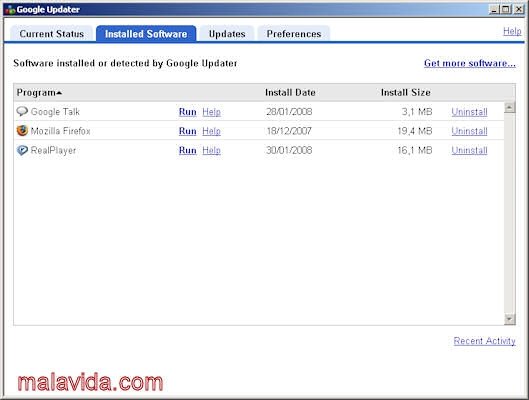Select the Mozilla Firefox program name
The image size is (529, 400).
click(x=61, y=131)
